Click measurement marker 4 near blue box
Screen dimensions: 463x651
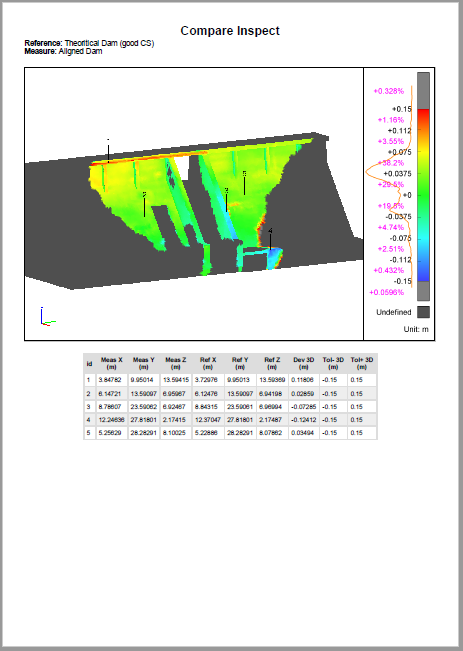tap(270, 239)
